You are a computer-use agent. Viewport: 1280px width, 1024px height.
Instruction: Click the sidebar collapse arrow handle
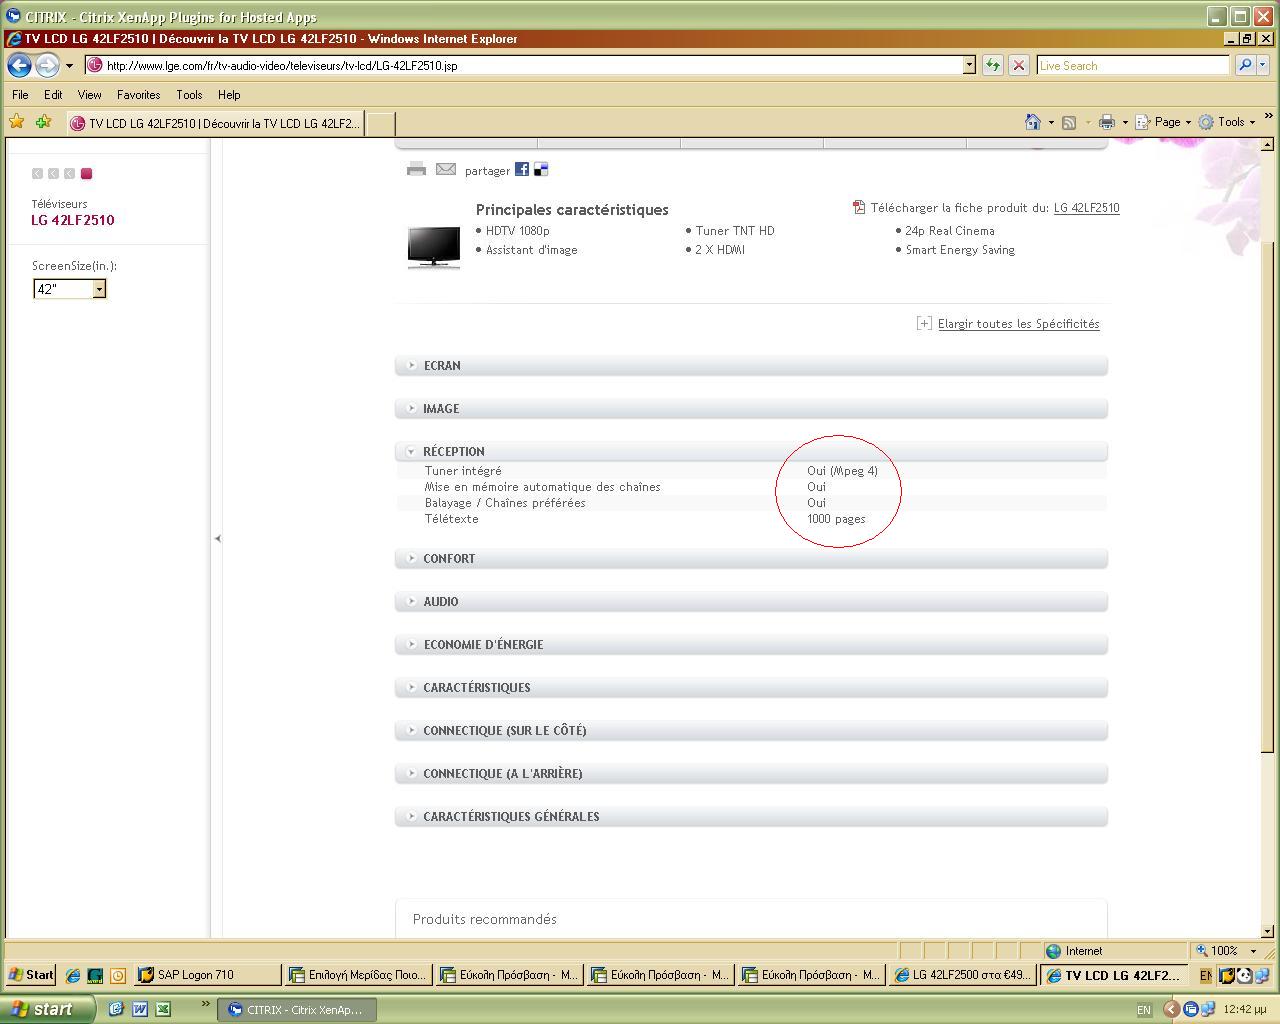click(217, 538)
